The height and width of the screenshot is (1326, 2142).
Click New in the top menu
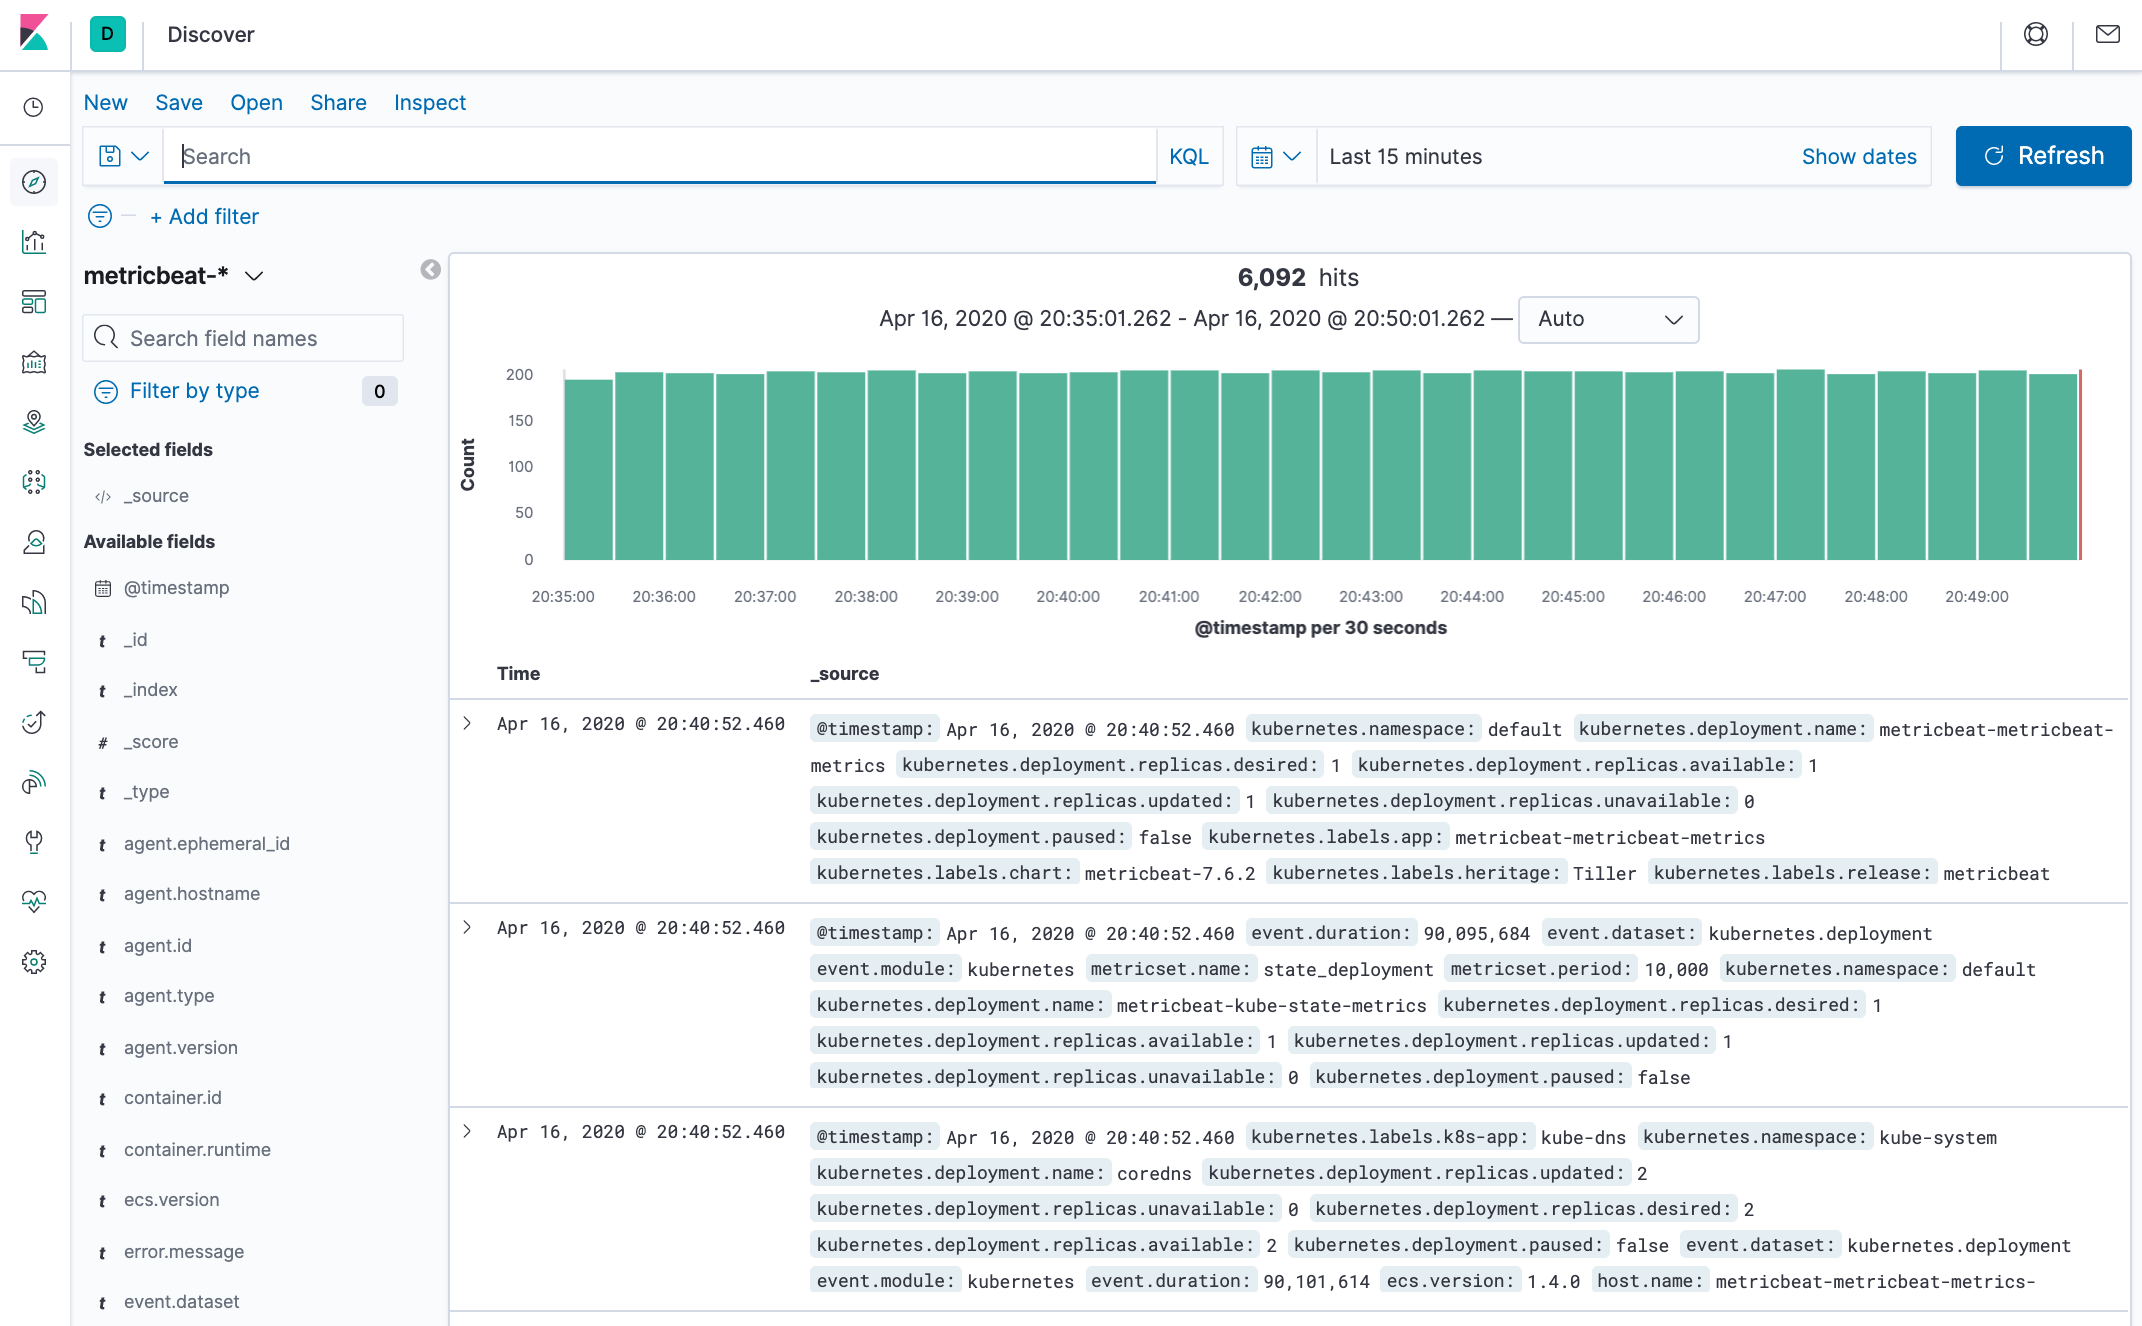[105, 103]
